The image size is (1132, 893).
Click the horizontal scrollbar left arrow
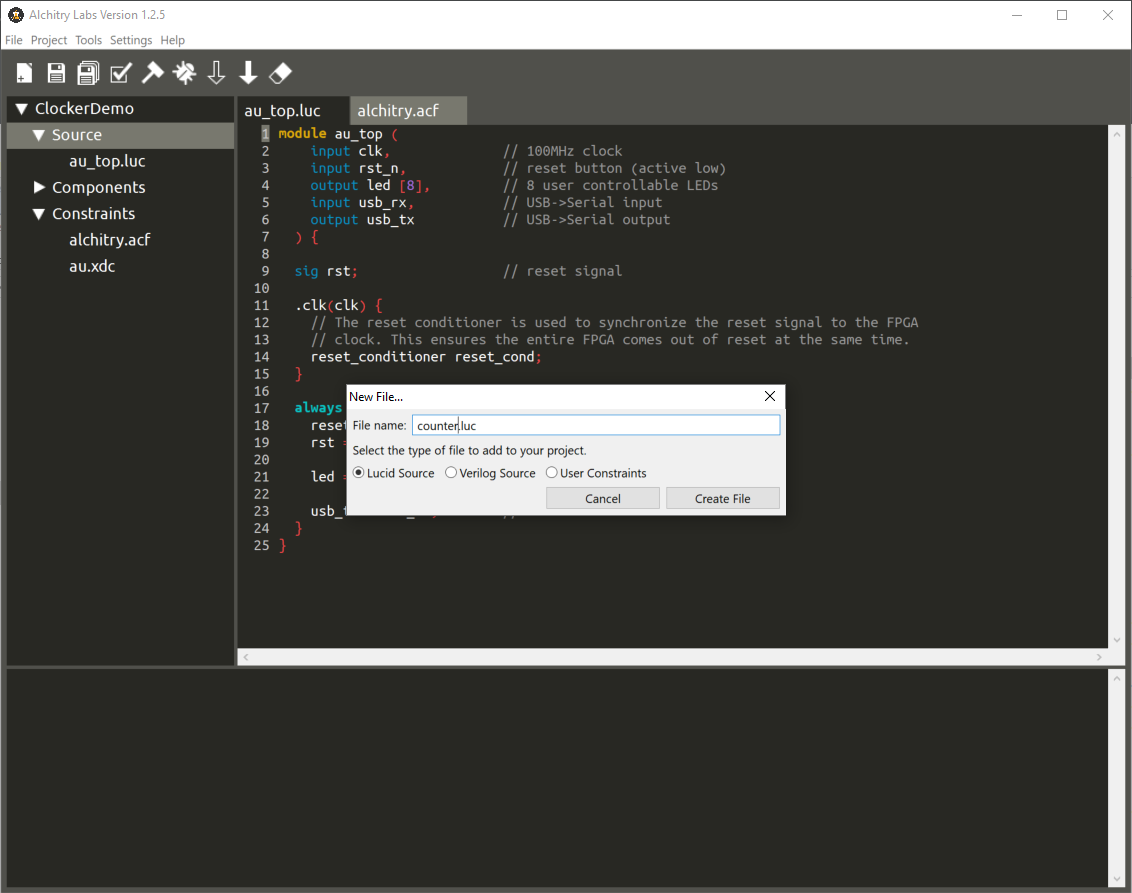[246, 657]
